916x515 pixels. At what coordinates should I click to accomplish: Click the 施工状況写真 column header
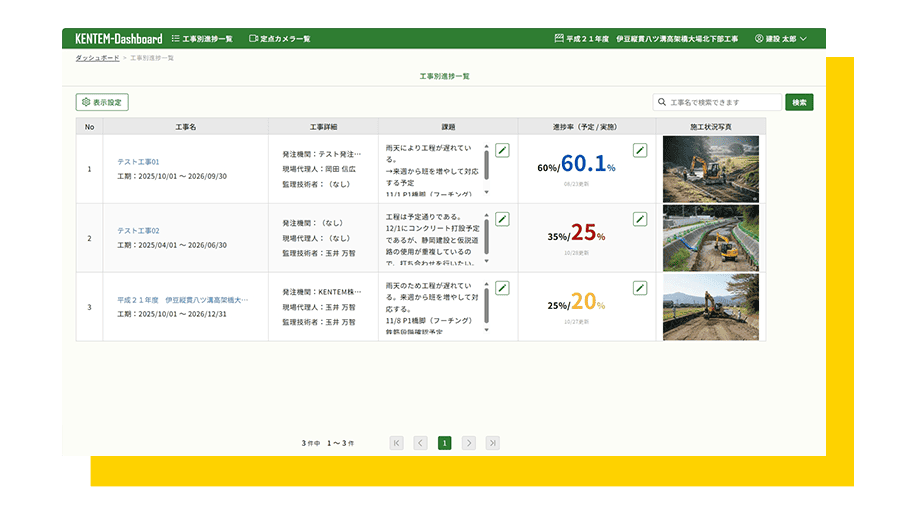[711, 127]
